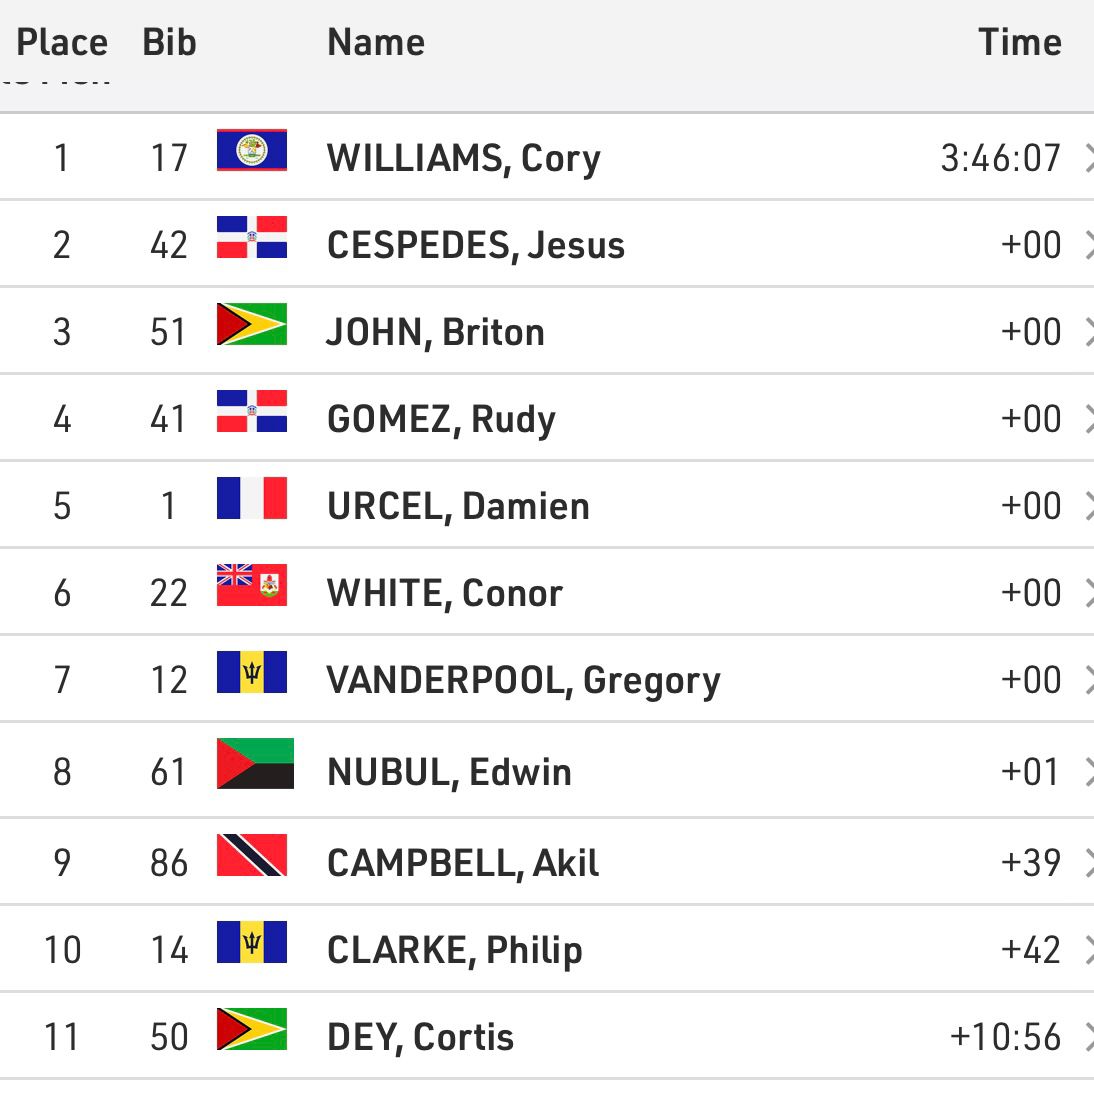Click the Dominican Republic flag next to Jesus Cespedes
This screenshot has height=1094, width=1094.
point(252,237)
